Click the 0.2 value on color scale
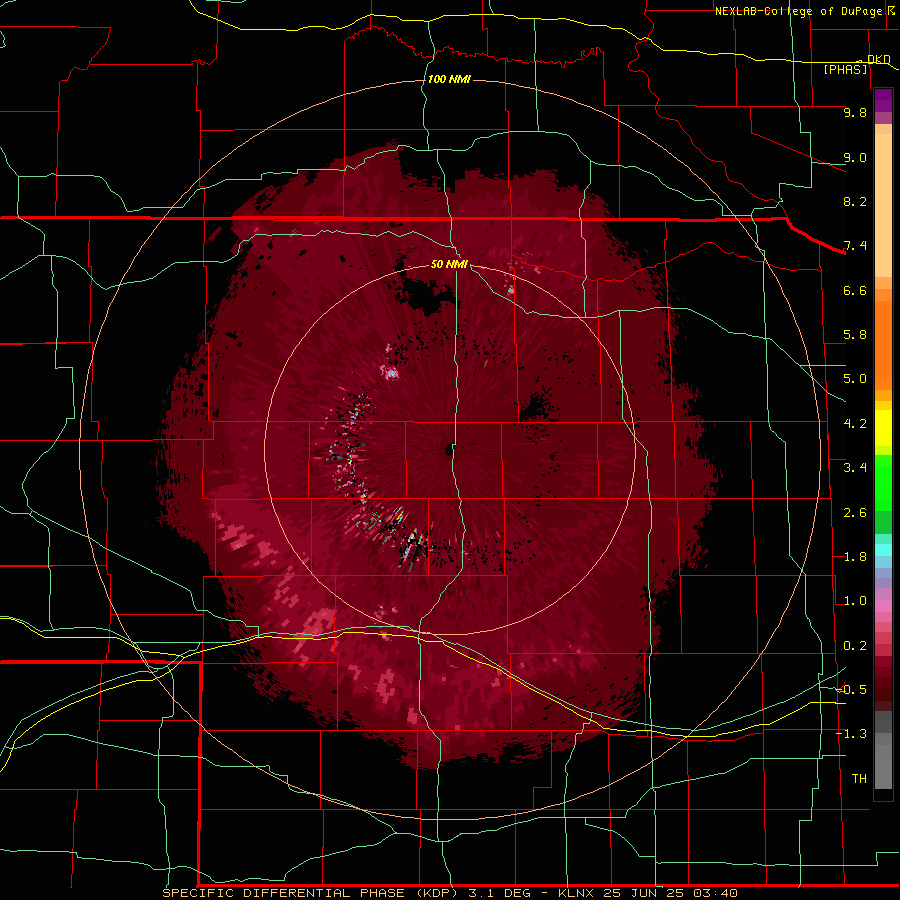This screenshot has width=900, height=900. point(855,646)
